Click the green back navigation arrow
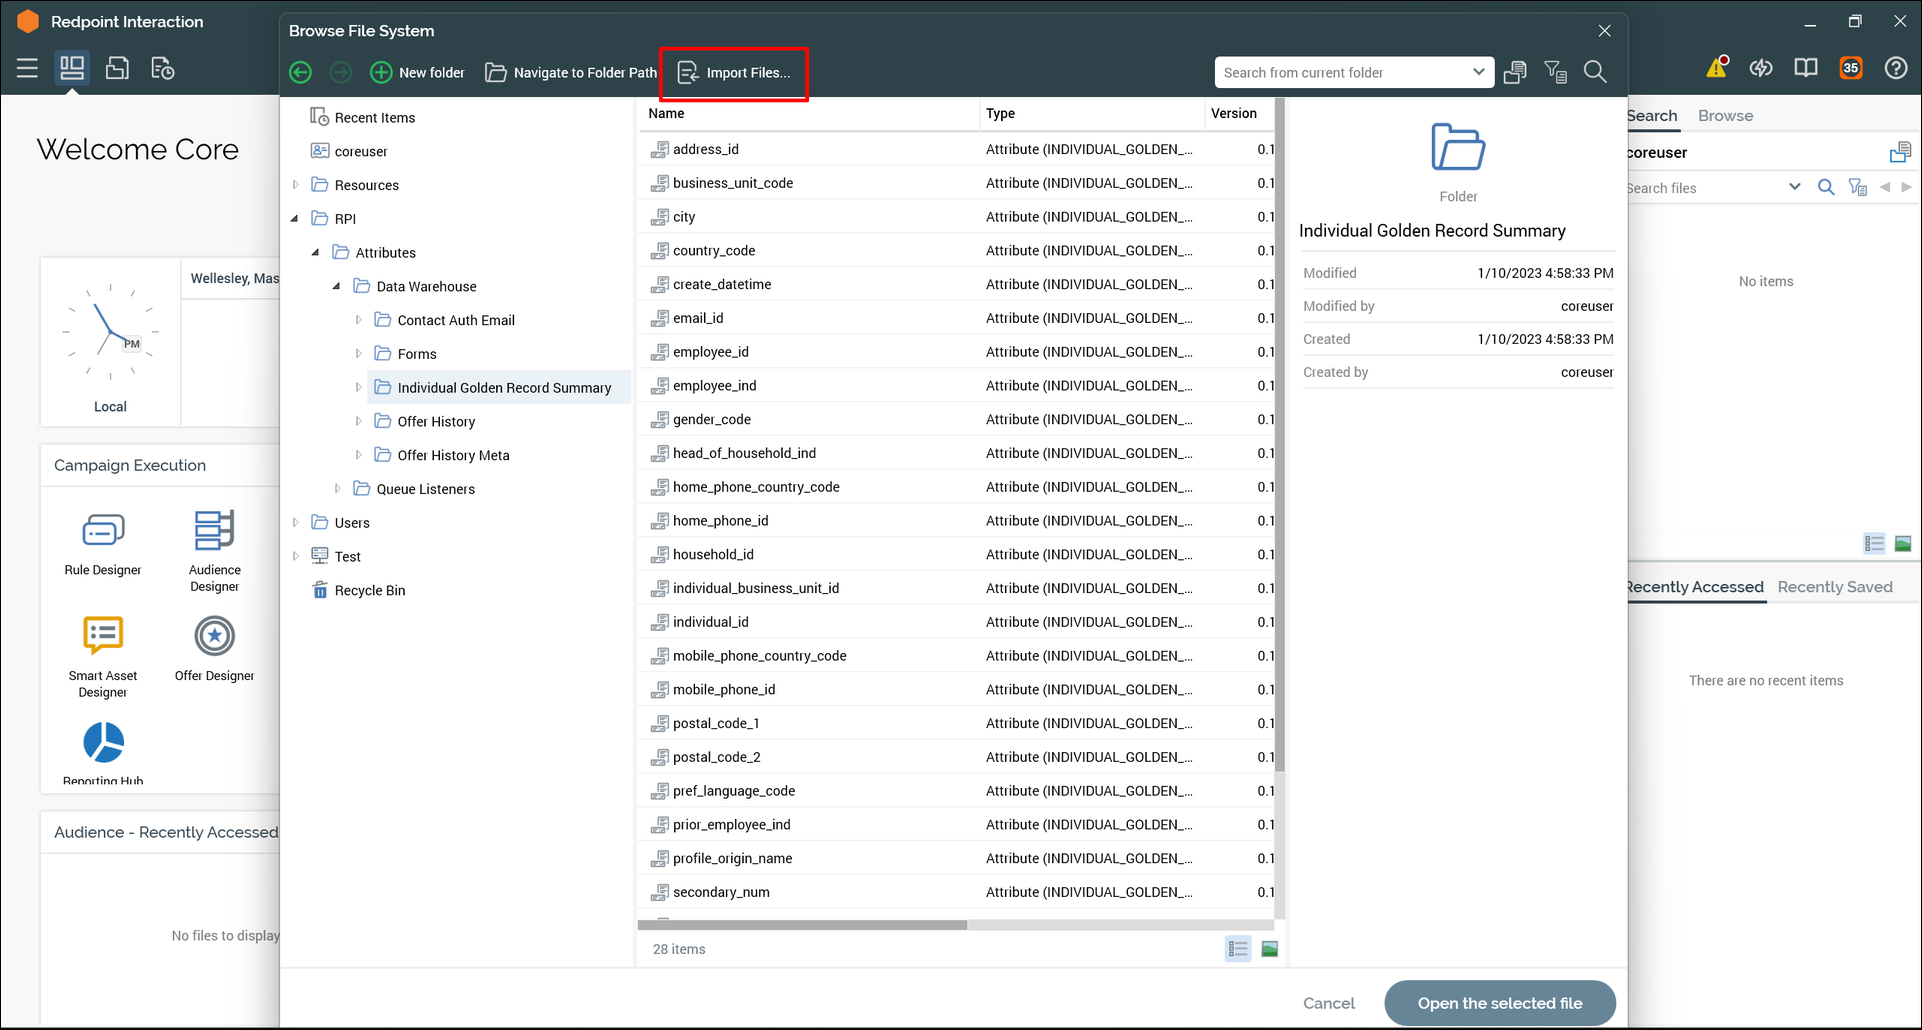This screenshot has width=1922, height=1030. pyautogui.click(x=300, y=73)
